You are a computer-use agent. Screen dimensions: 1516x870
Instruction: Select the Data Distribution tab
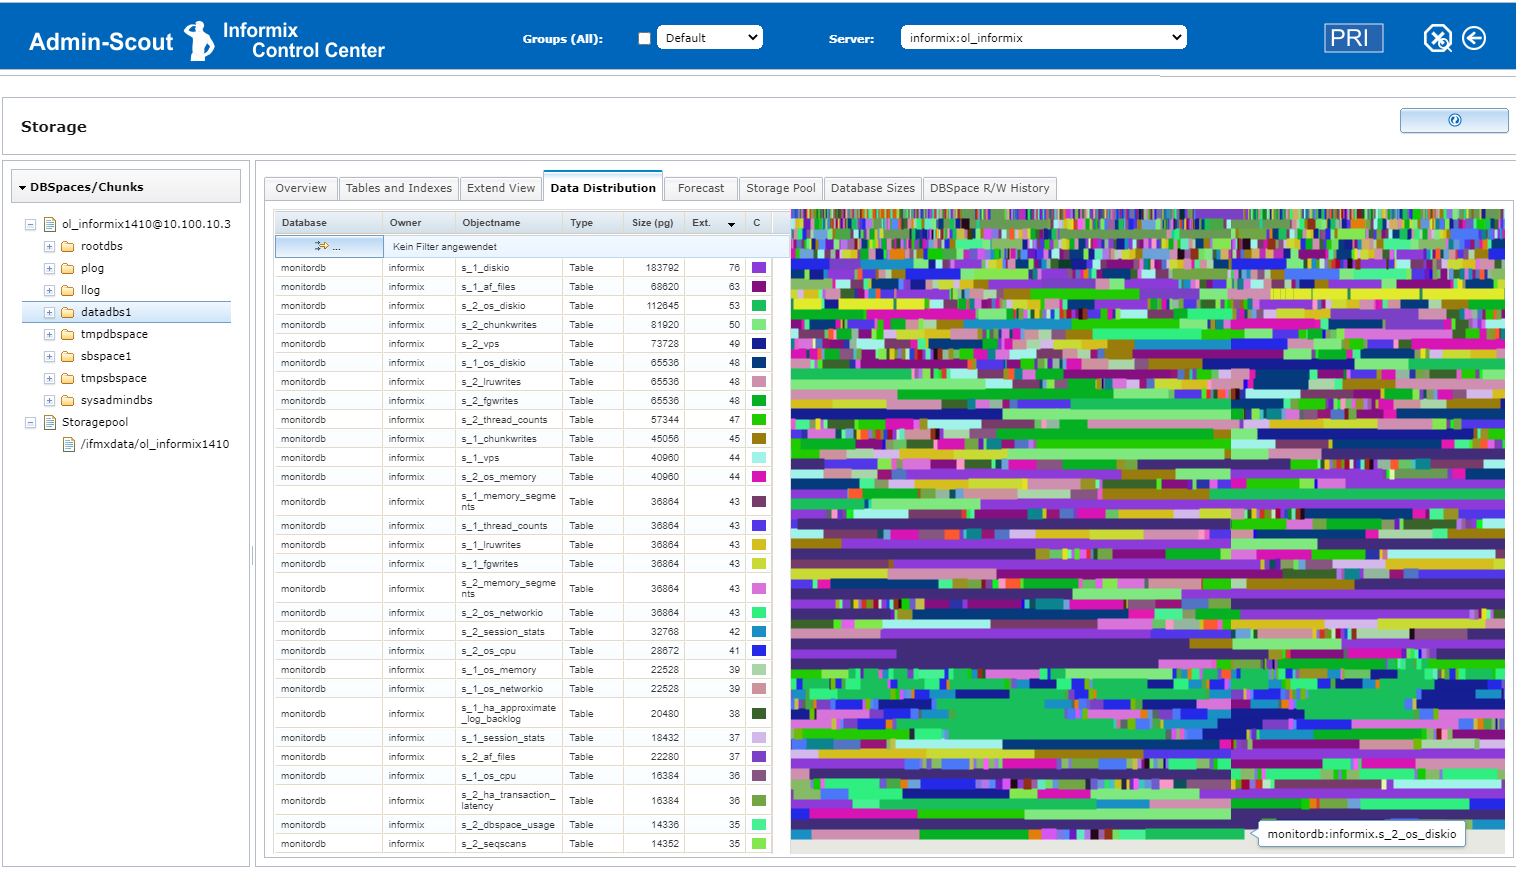tap(603, 187)
